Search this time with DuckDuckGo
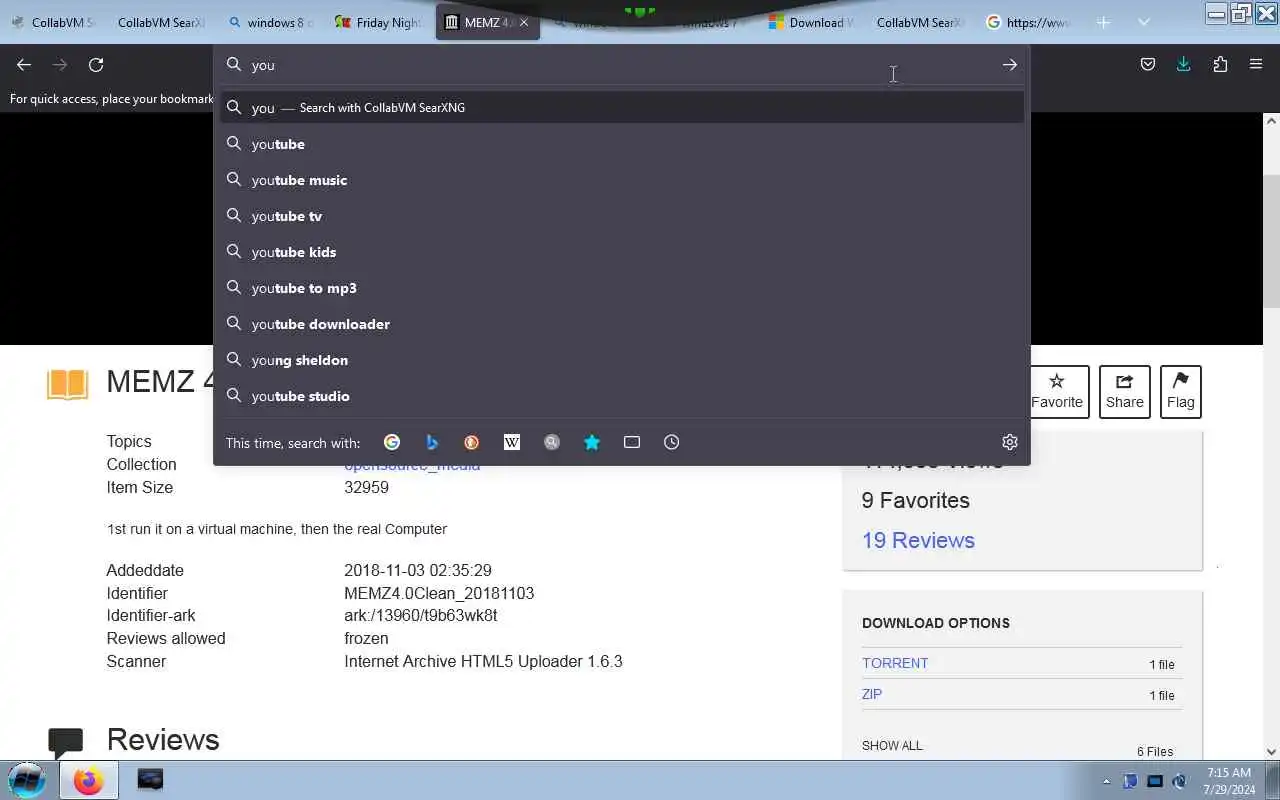The image size is (1280, 800). pos(472,442)
